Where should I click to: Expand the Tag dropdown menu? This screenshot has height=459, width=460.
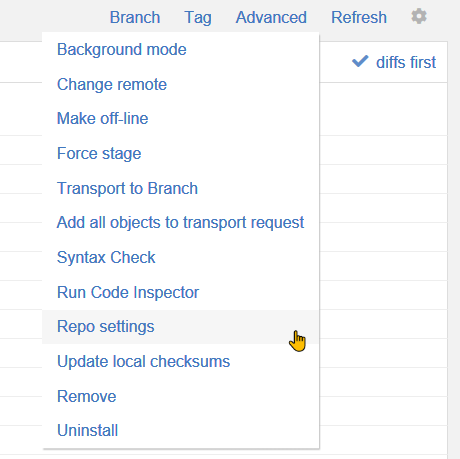pyautogui.click(x=198, y=18)
